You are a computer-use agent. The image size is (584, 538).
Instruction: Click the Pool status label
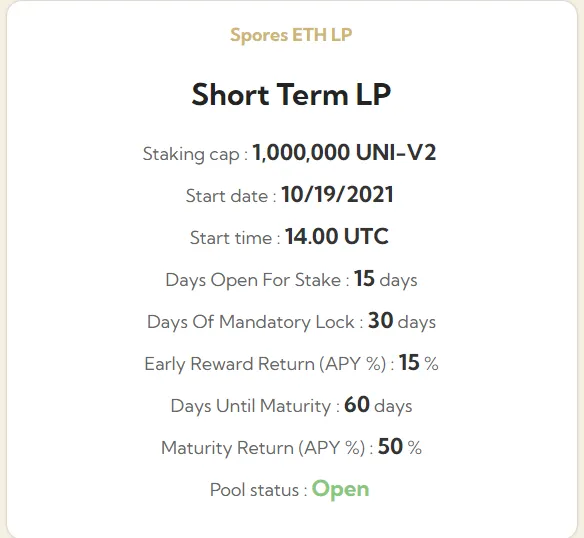(259, 490)
